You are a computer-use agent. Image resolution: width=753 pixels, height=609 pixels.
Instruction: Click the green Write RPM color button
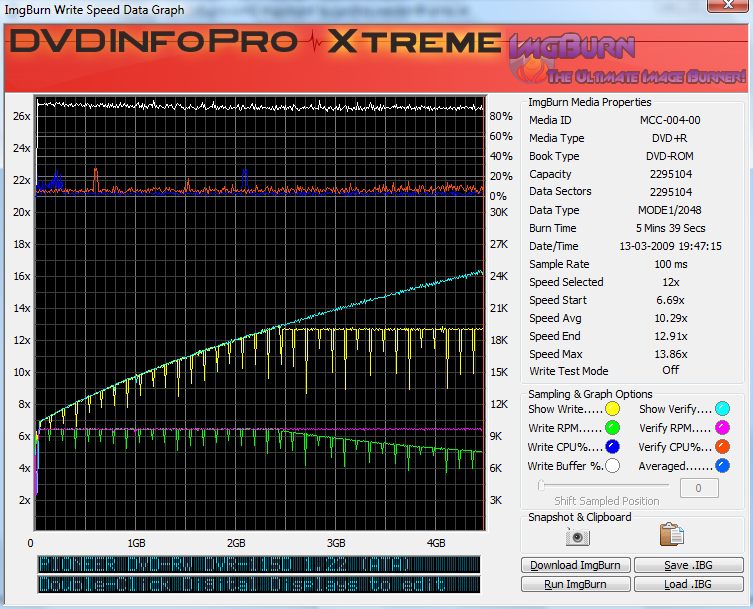coord(612,427)
